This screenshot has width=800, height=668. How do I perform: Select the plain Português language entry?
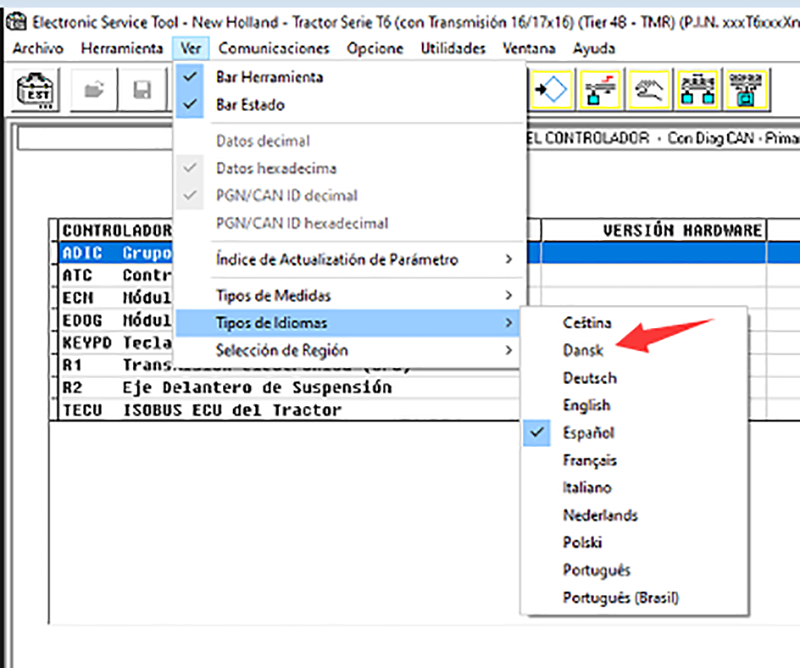(634, 570)
